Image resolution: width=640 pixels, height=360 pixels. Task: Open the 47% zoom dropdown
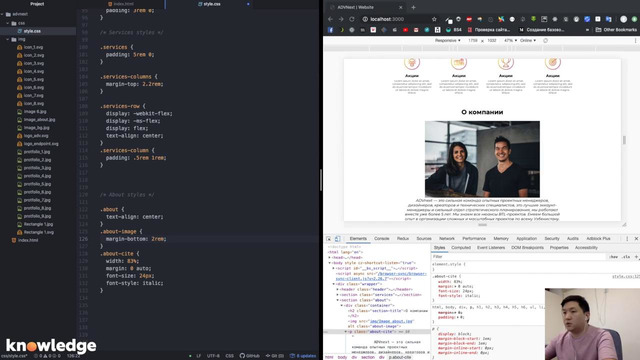pyautogui.click(x=510, y=40)
